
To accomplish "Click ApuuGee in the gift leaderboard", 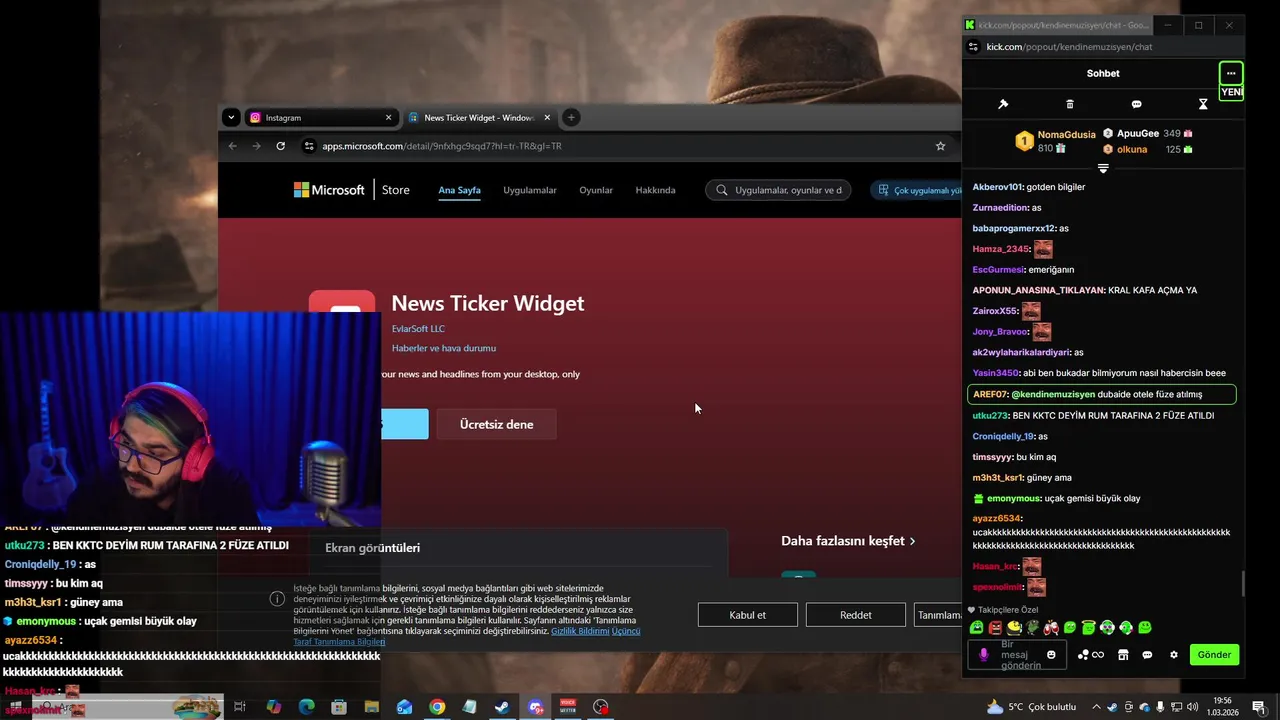I will [x=1138, y=133].
